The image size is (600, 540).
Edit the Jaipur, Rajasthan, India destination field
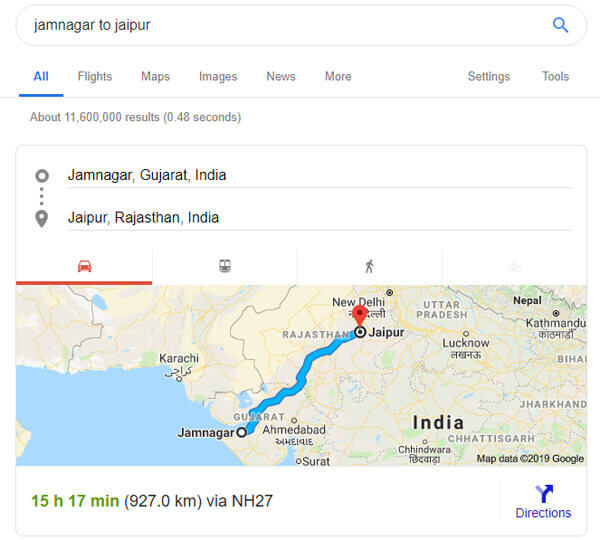pyautogui.click(x=320, y=218)
